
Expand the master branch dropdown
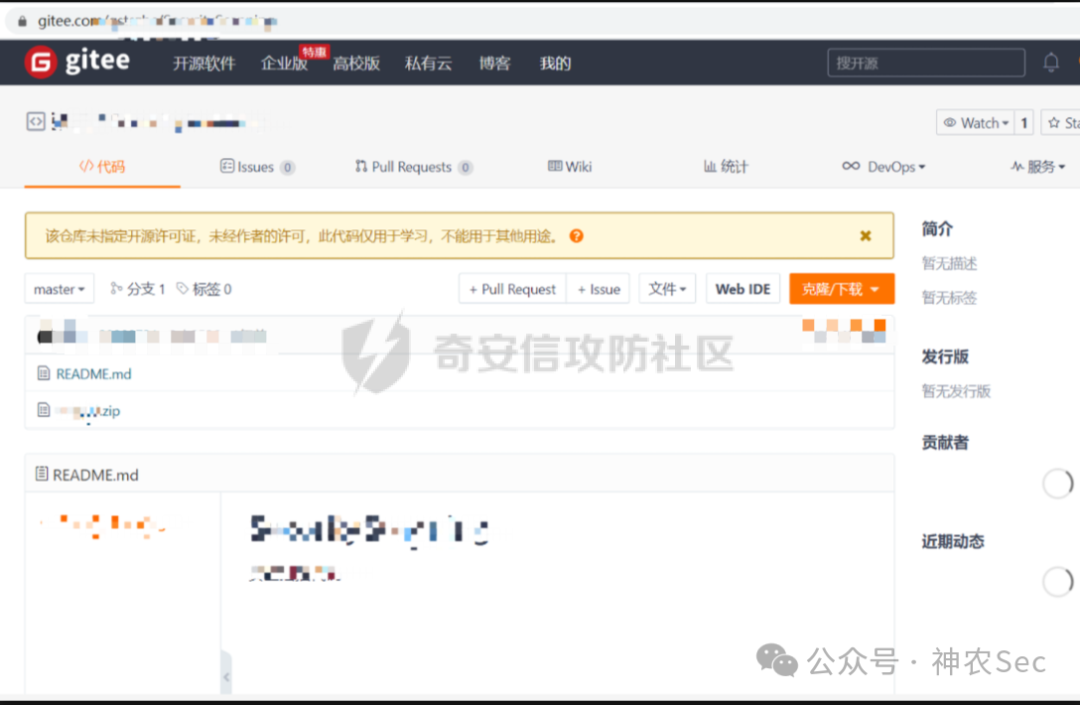[59, 288]
